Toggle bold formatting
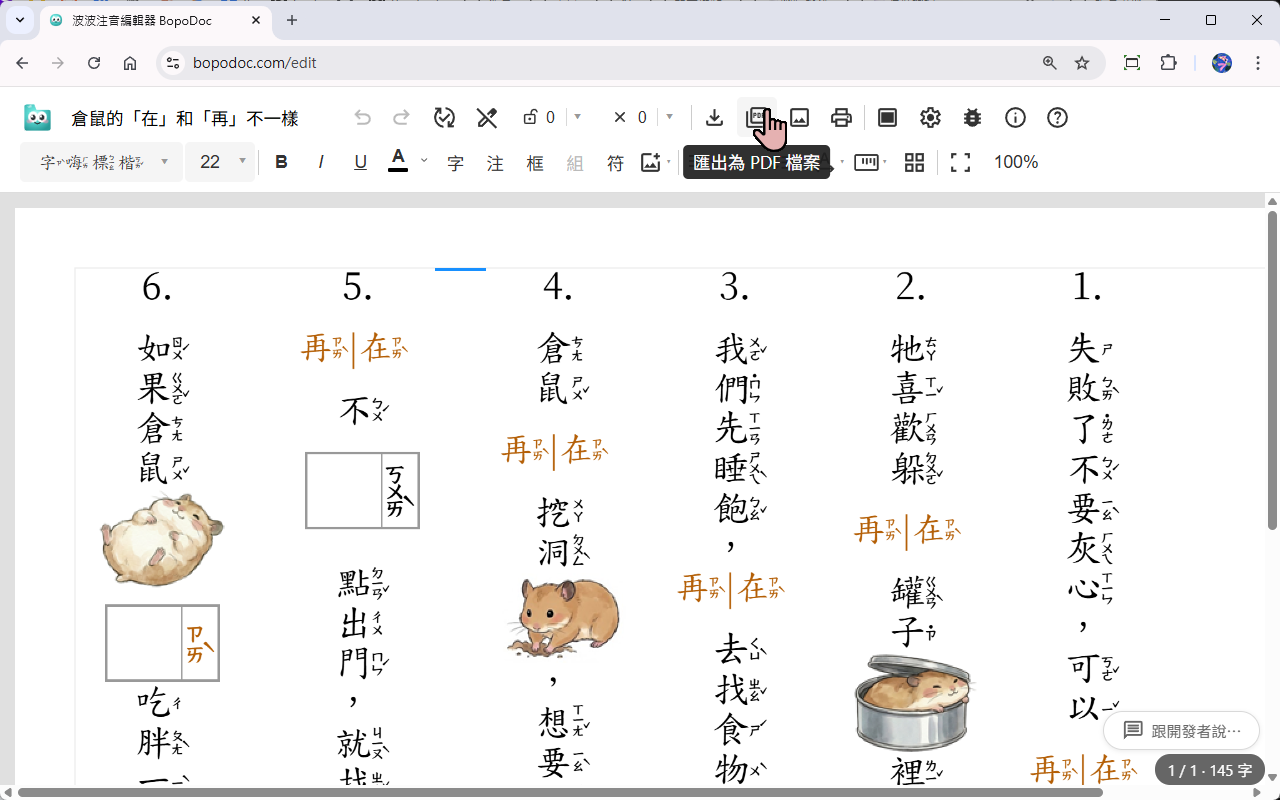This screenshot has width=1280, height=800. (281, 162)
